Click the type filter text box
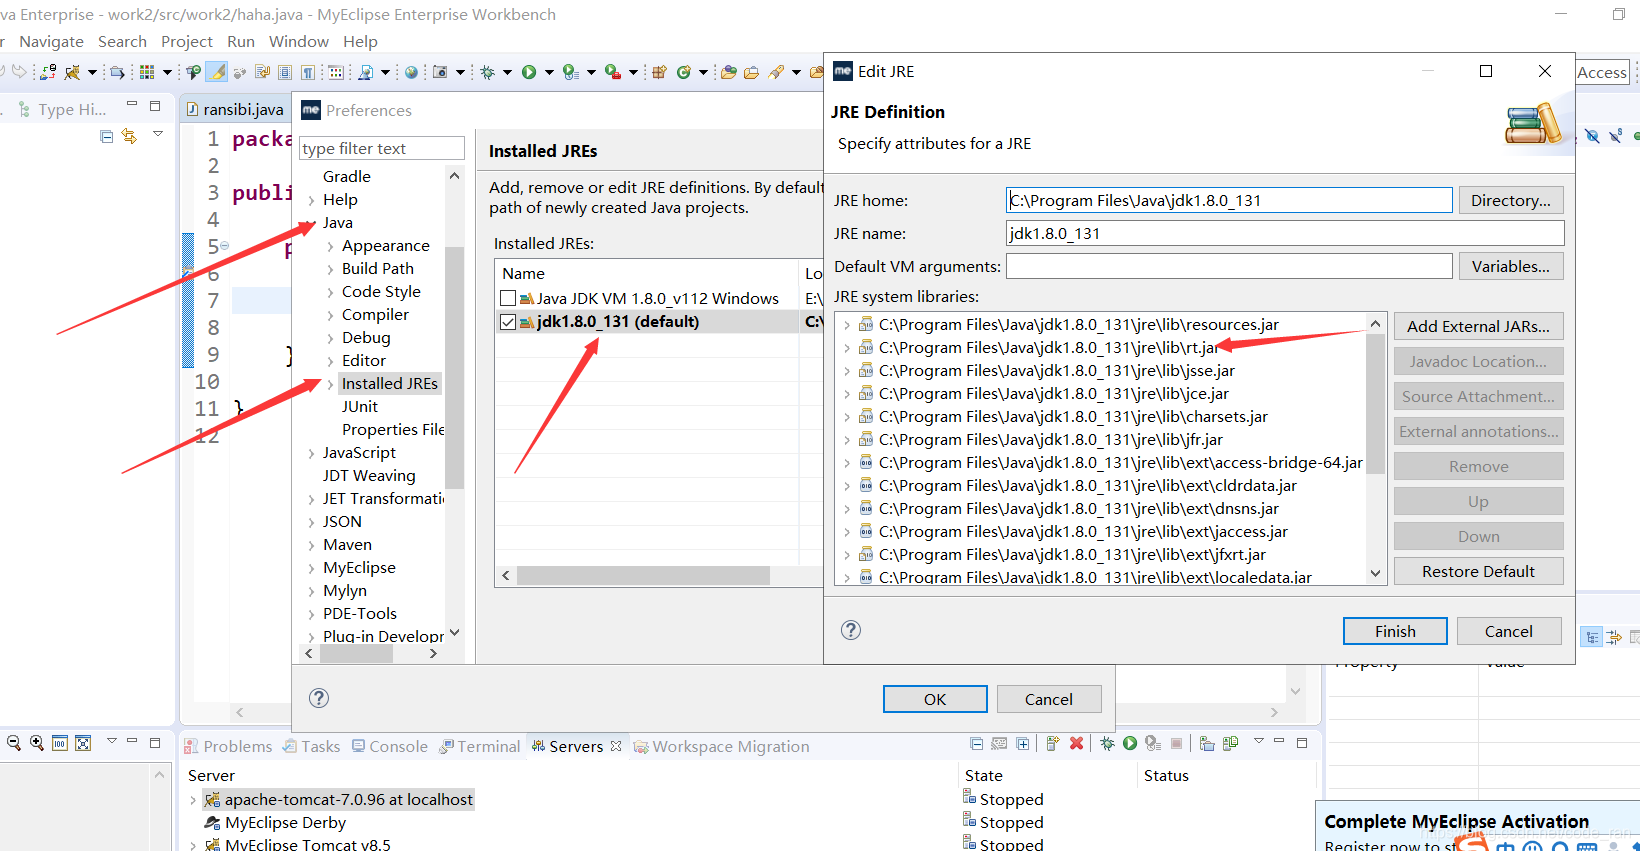The image size is (1640, 851). (x=382, y=148)
